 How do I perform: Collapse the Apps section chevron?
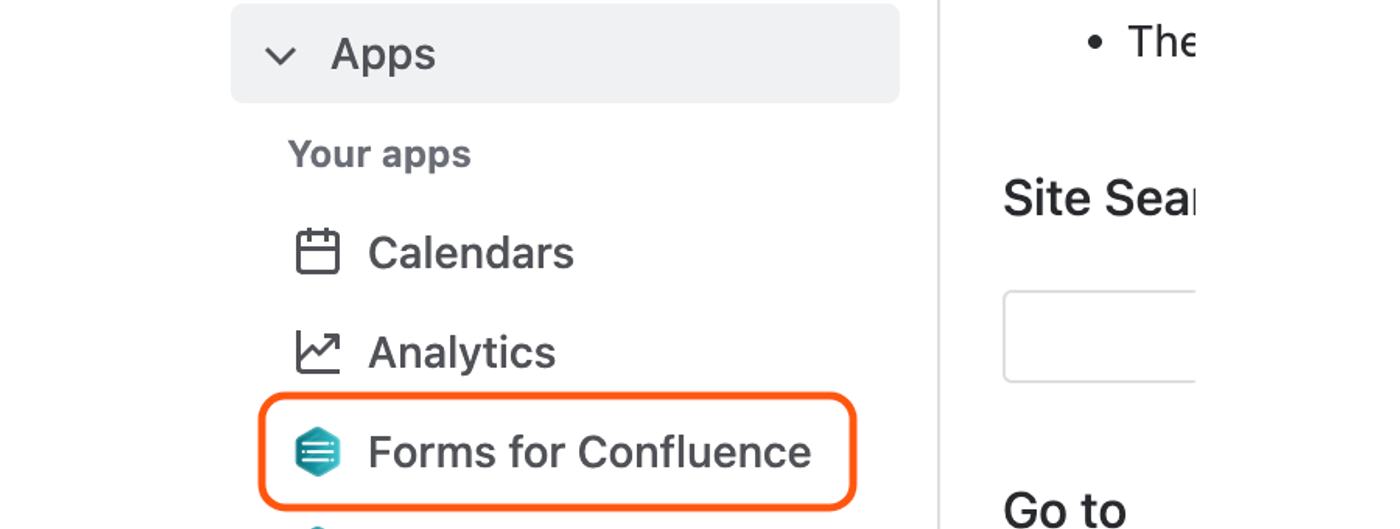(x=281, y=56)
